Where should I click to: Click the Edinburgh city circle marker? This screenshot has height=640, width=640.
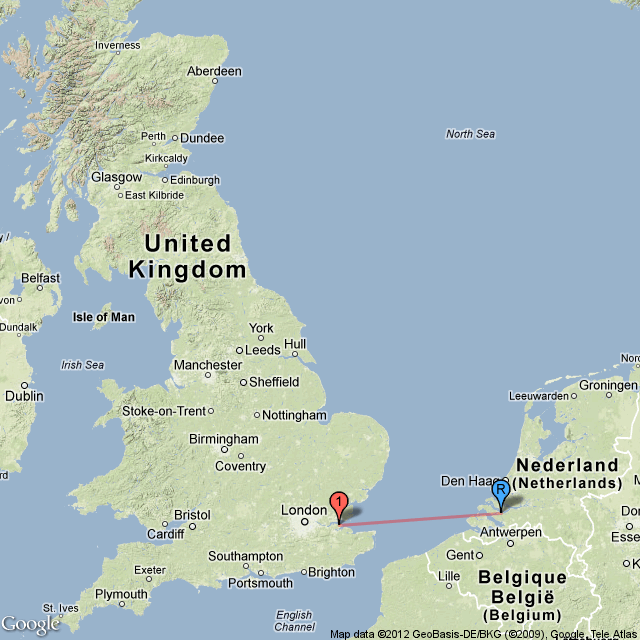click(165, 180)
